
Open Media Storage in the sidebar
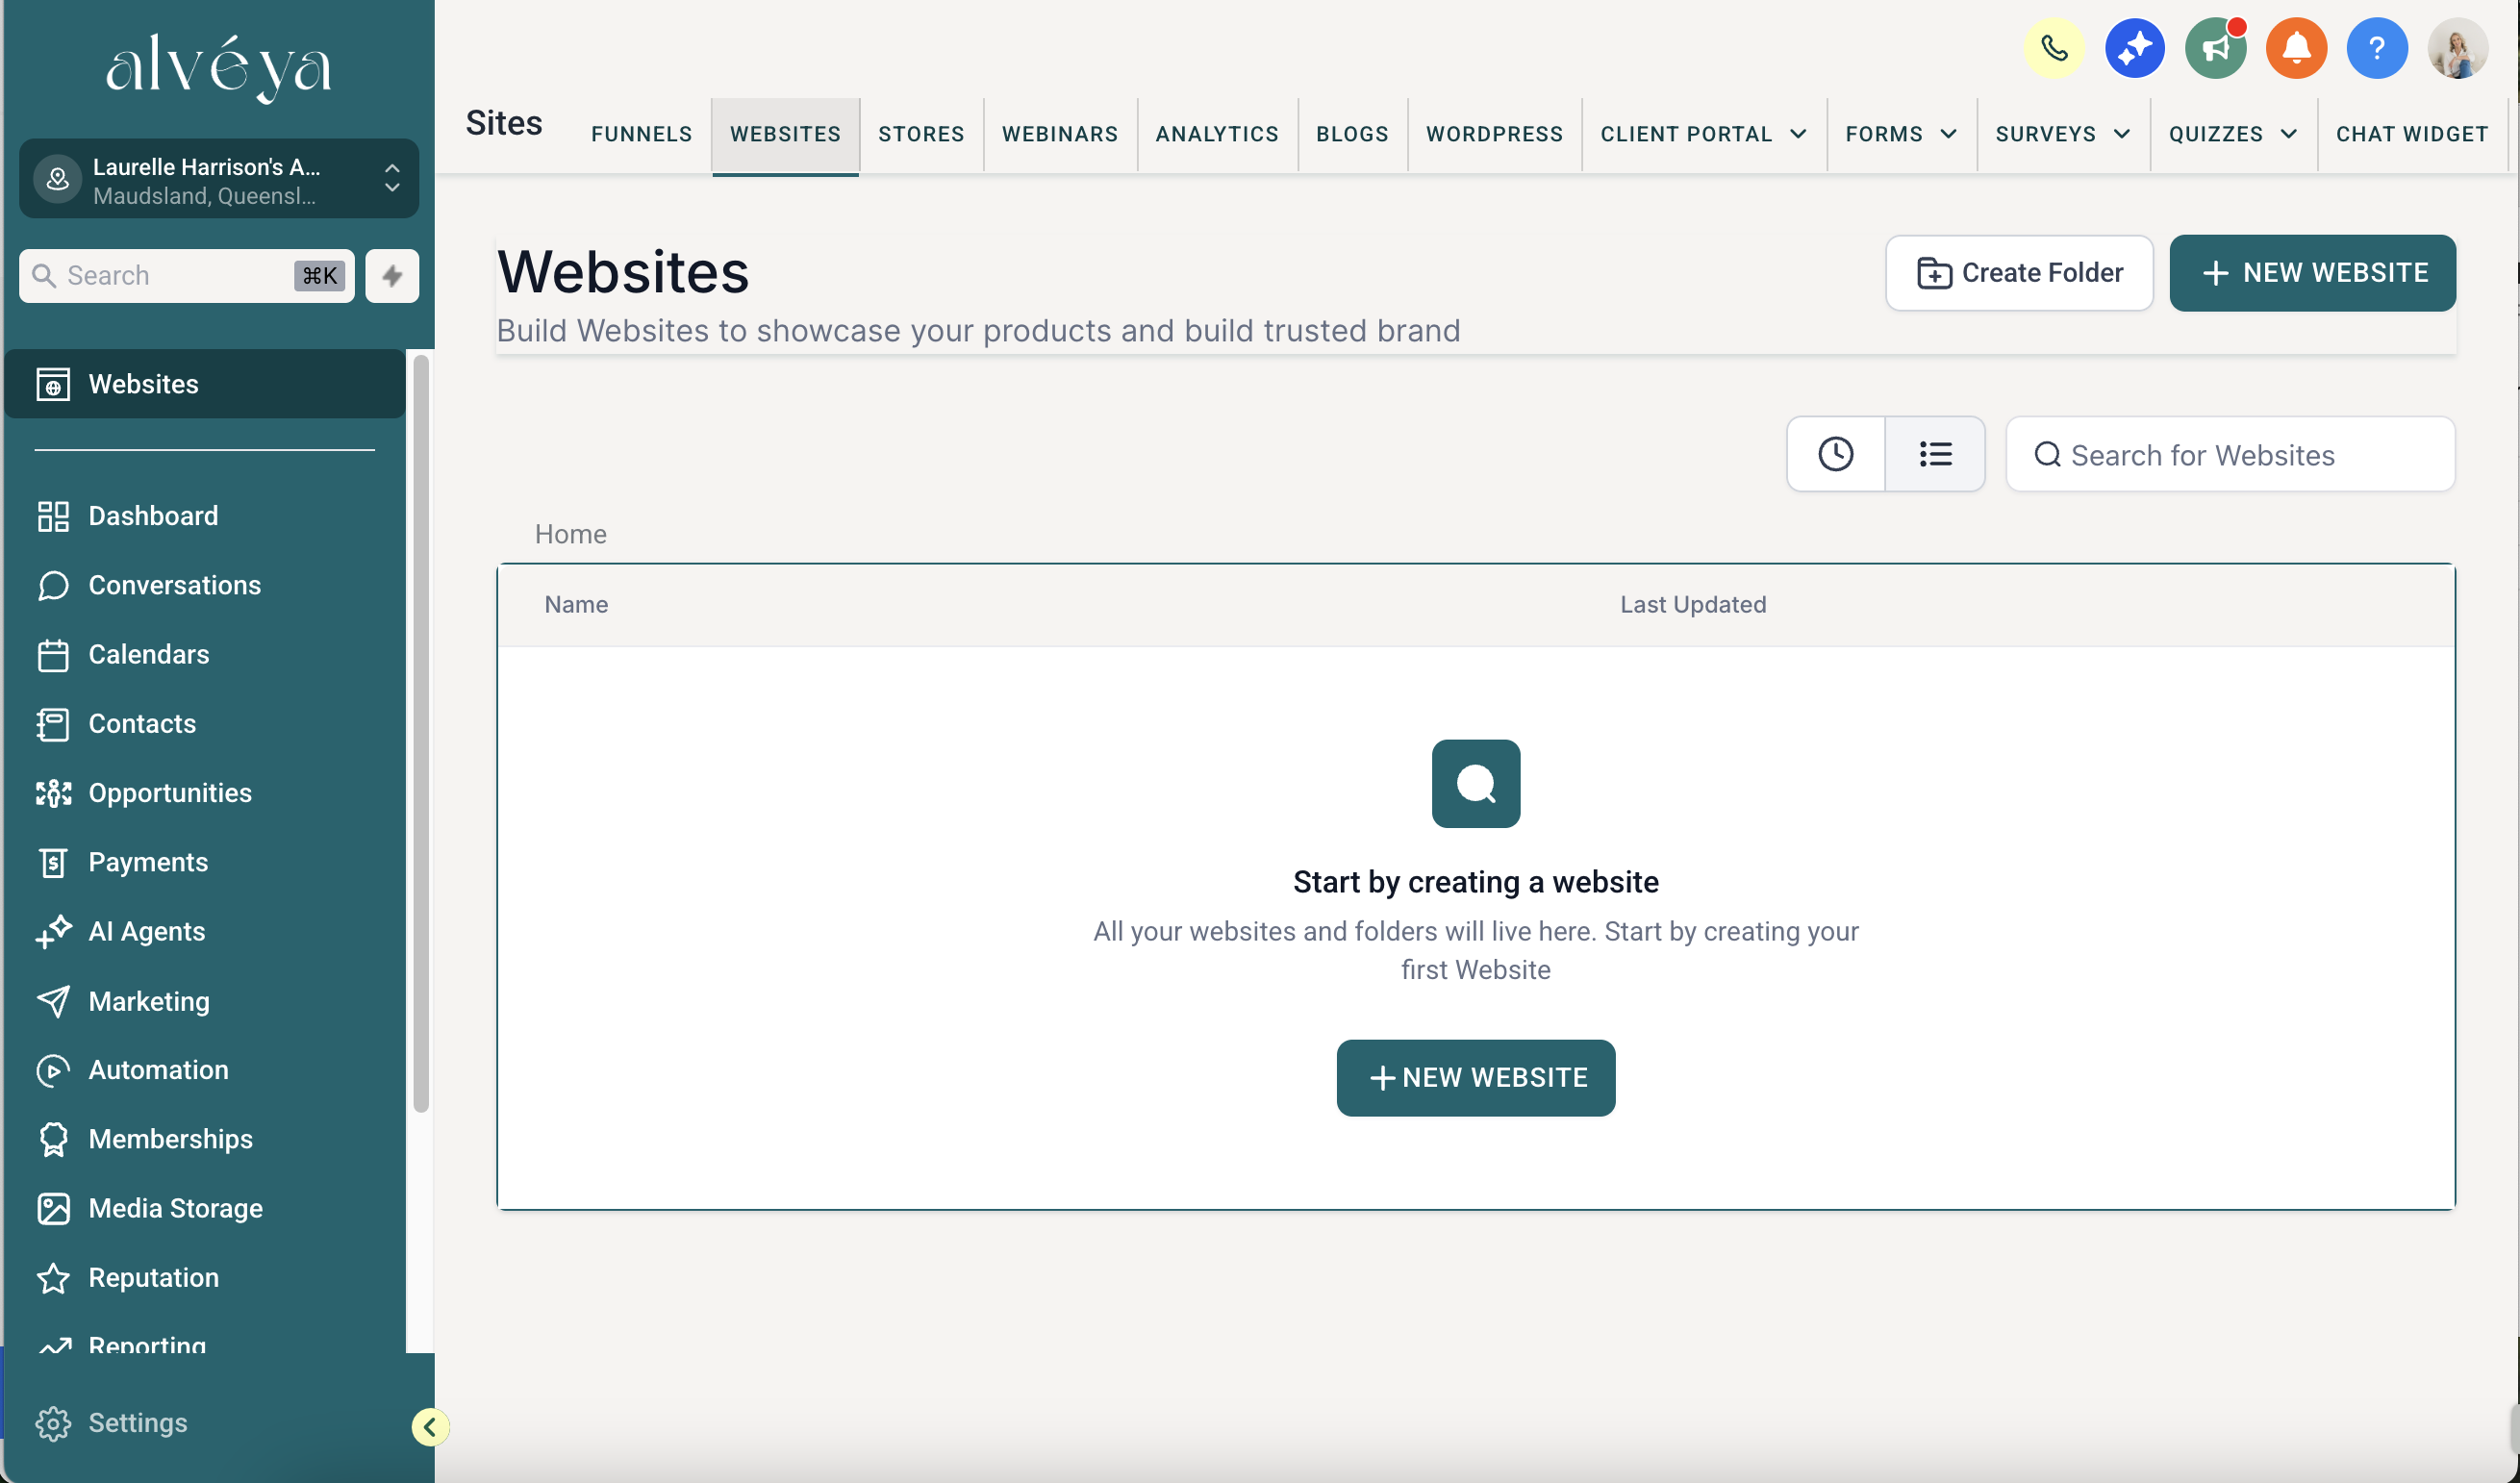tap(205, 1208)
